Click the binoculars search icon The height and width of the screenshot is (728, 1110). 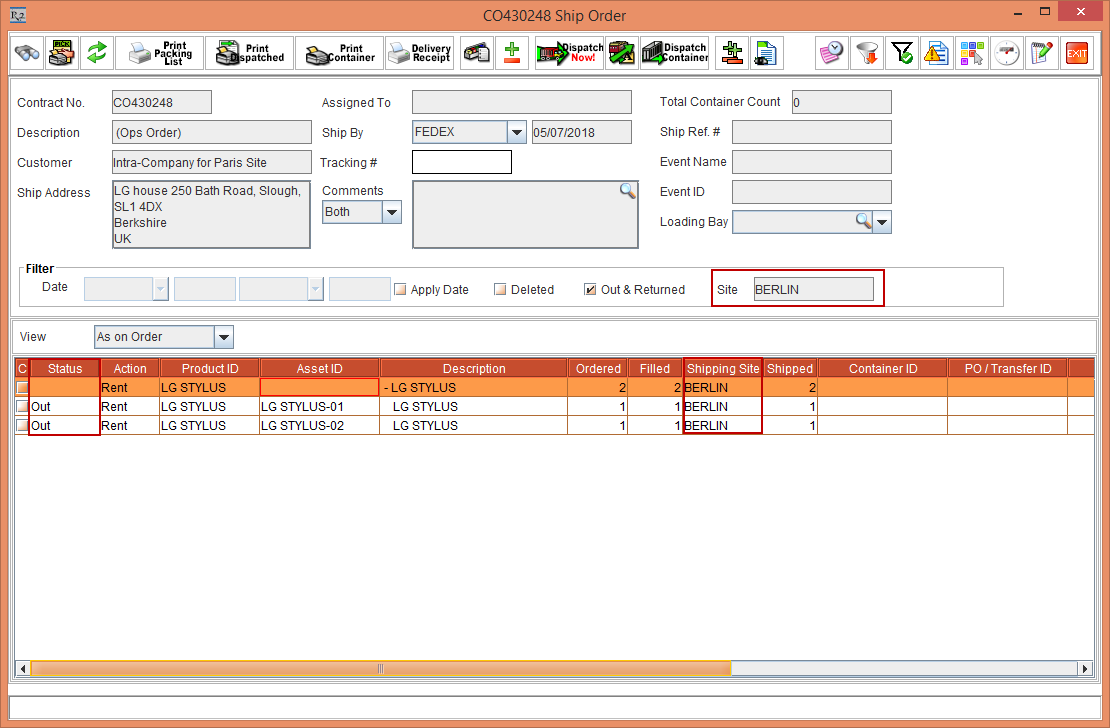[x=27, y=53]
